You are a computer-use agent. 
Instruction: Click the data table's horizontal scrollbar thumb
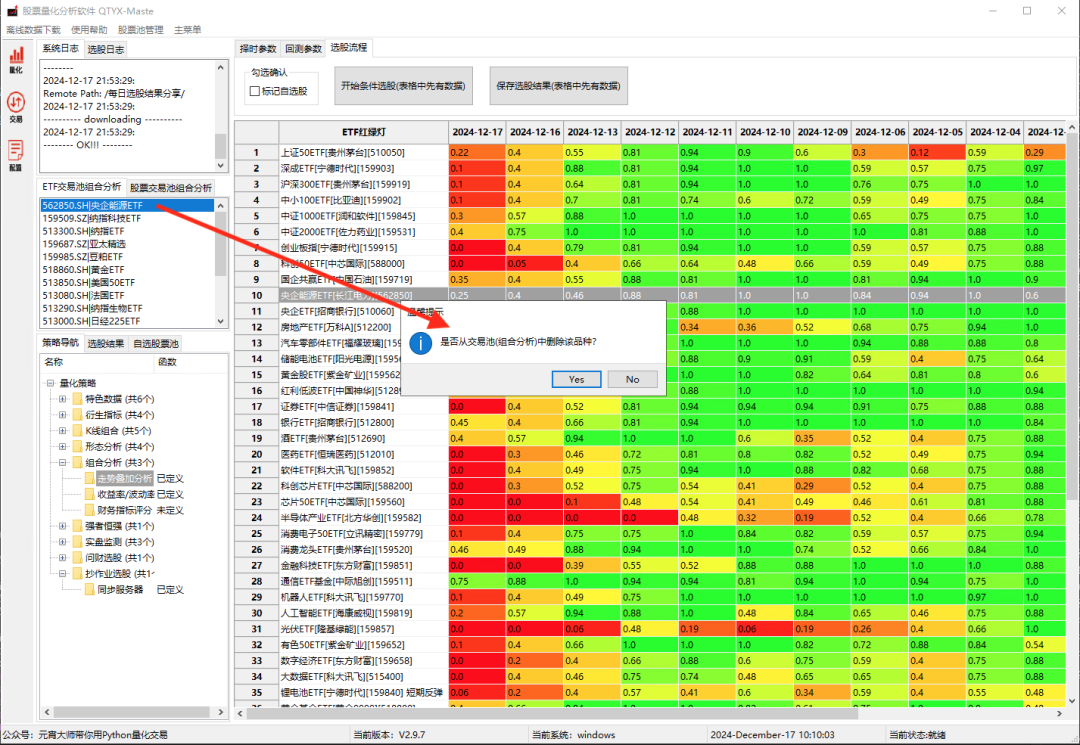(x=552, y=713)
